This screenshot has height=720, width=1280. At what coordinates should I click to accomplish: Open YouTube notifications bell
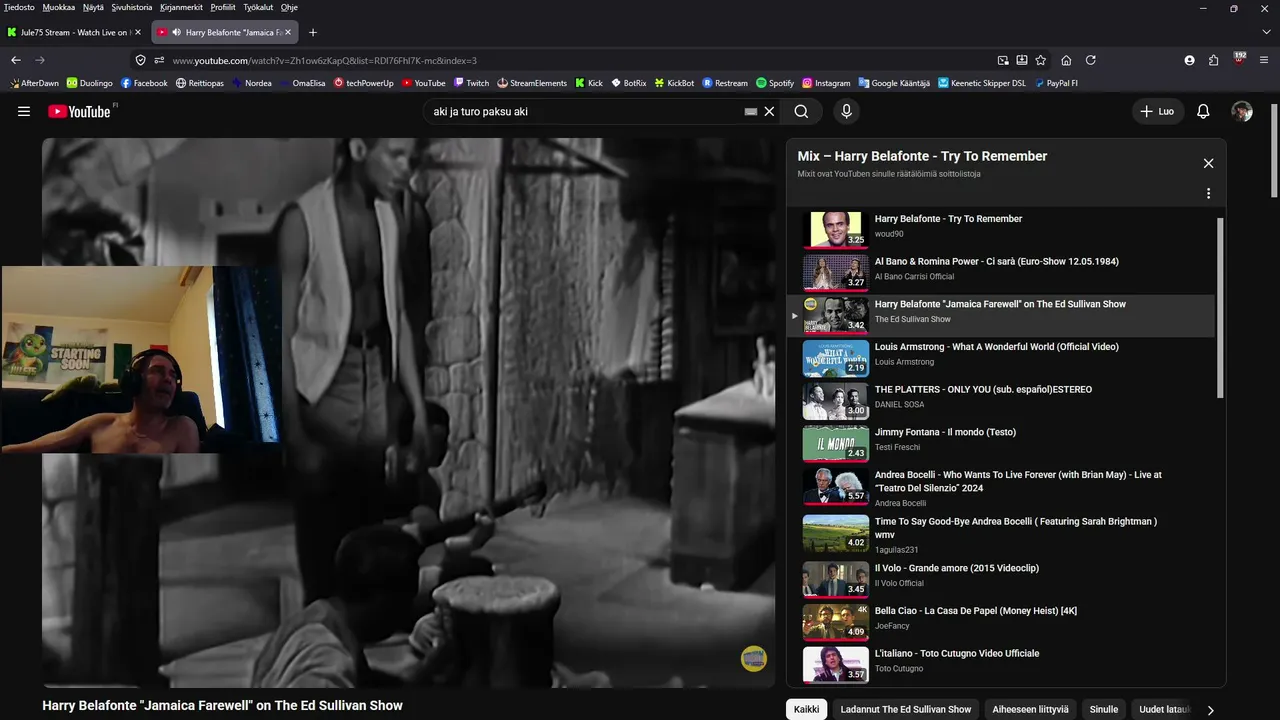click(1203, 112)
